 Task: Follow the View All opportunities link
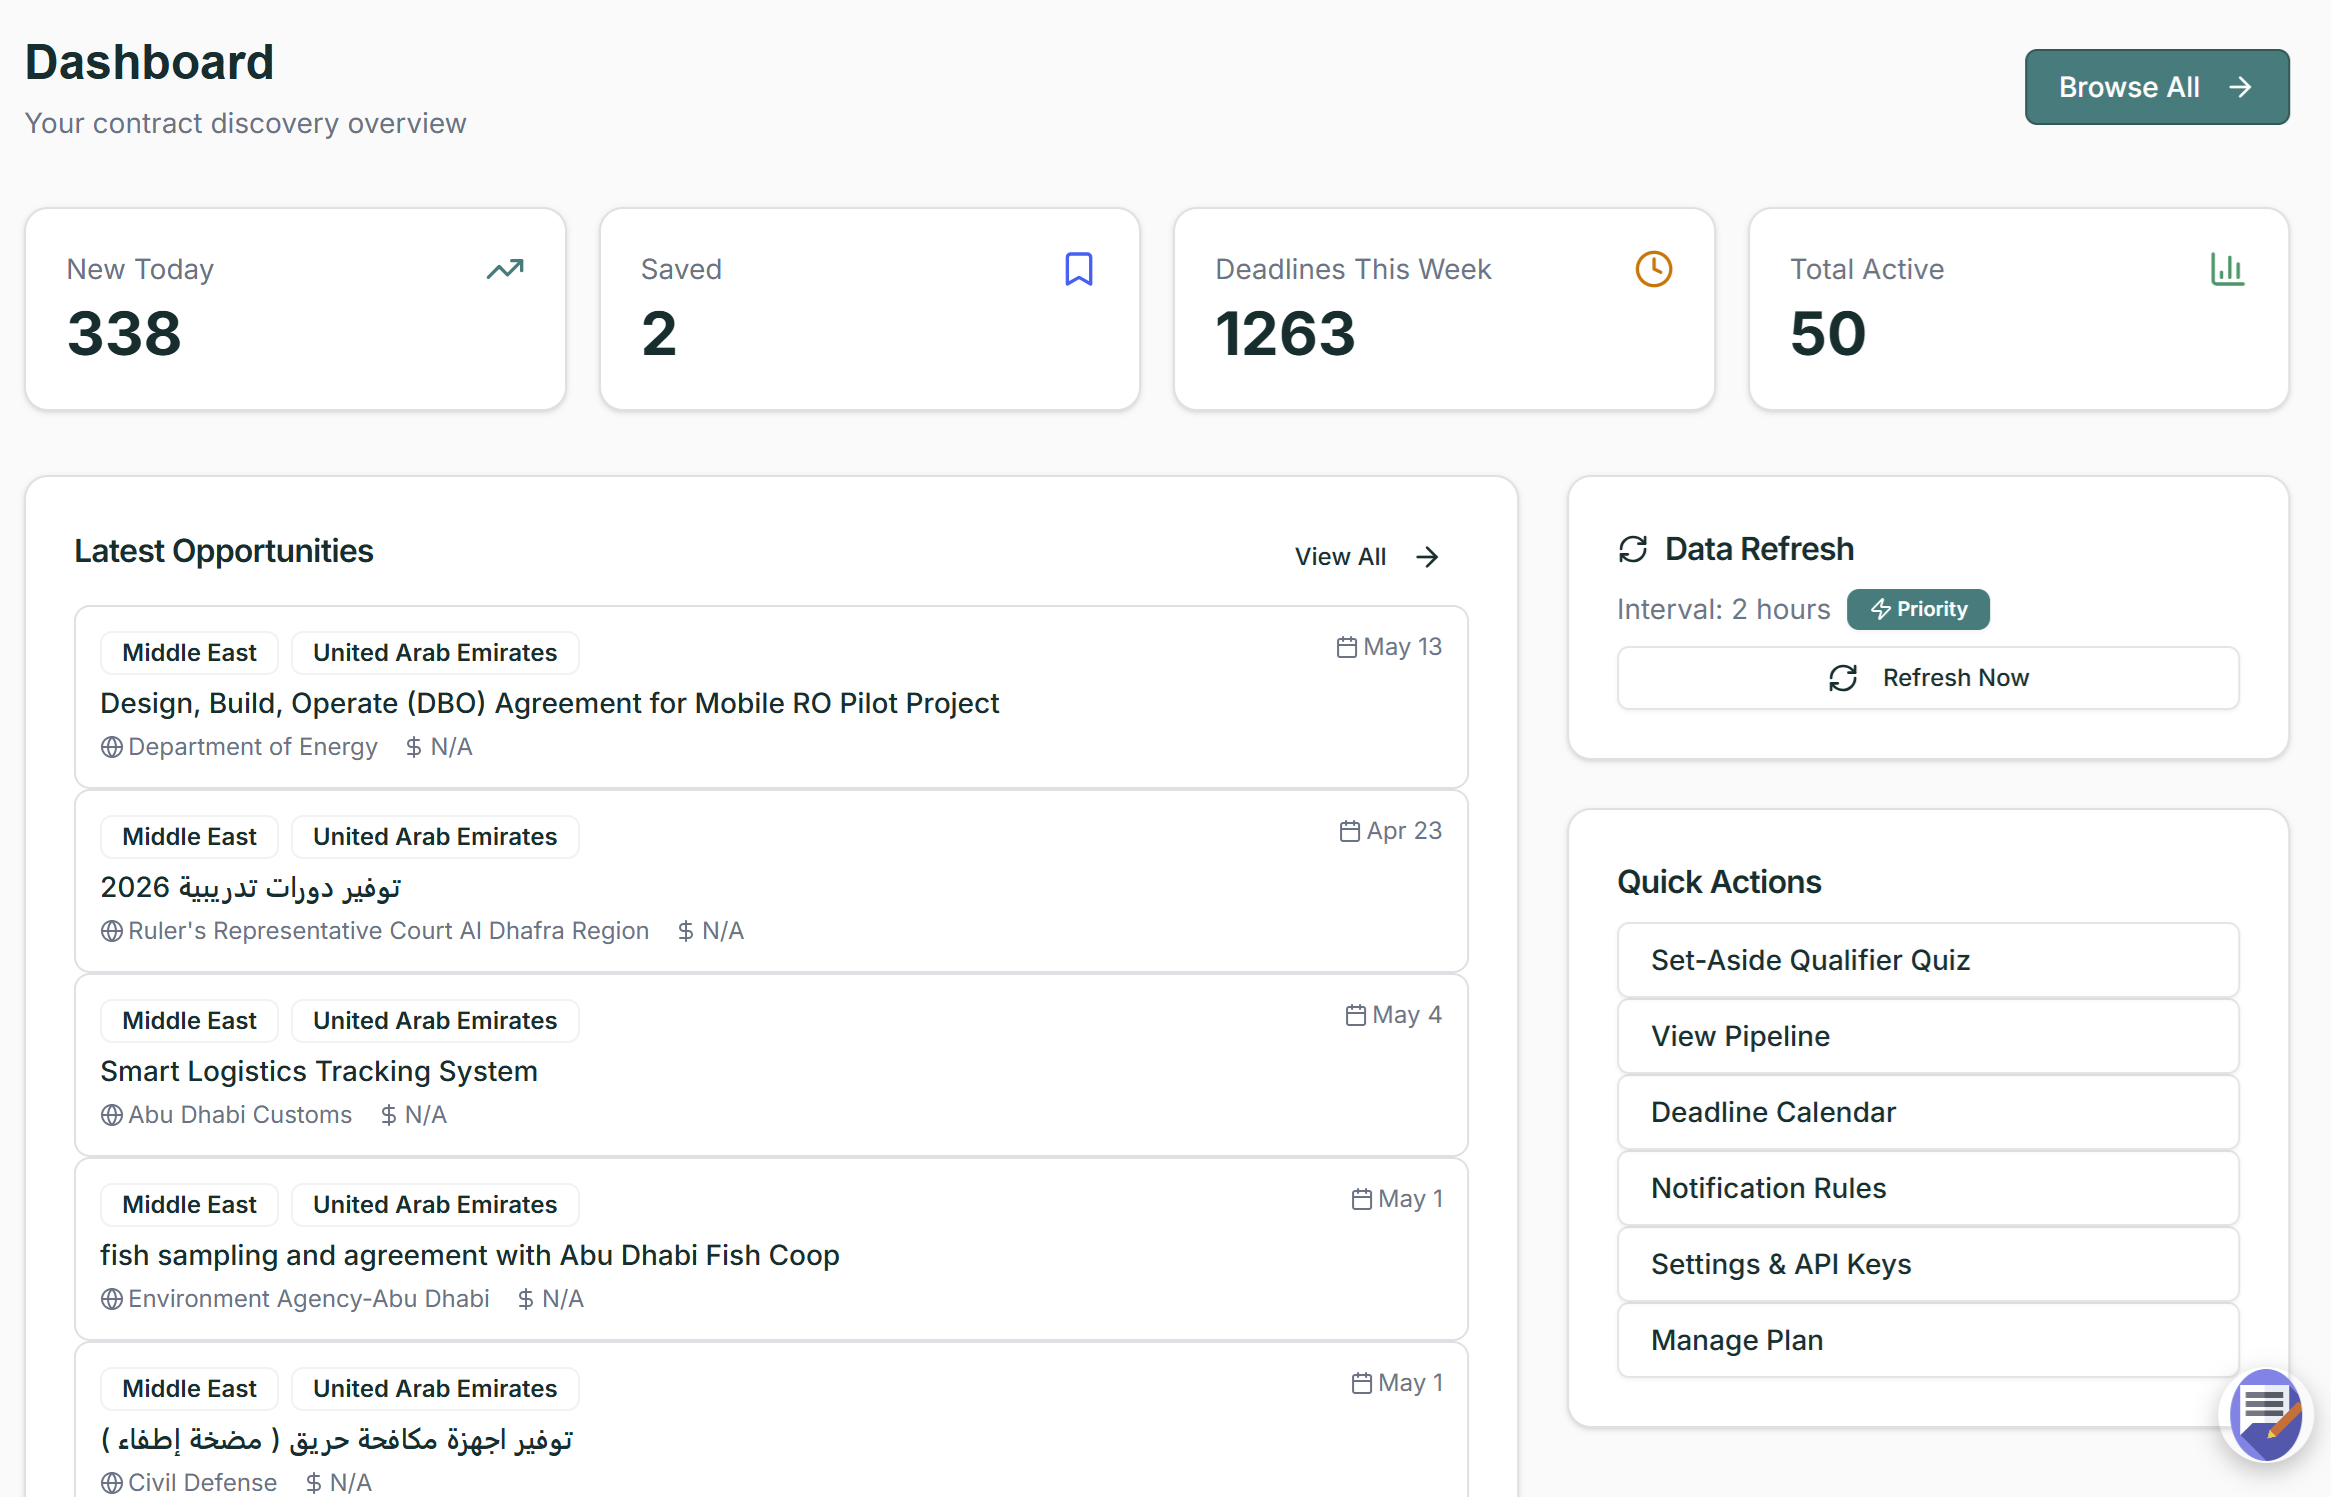point(1365,557)
